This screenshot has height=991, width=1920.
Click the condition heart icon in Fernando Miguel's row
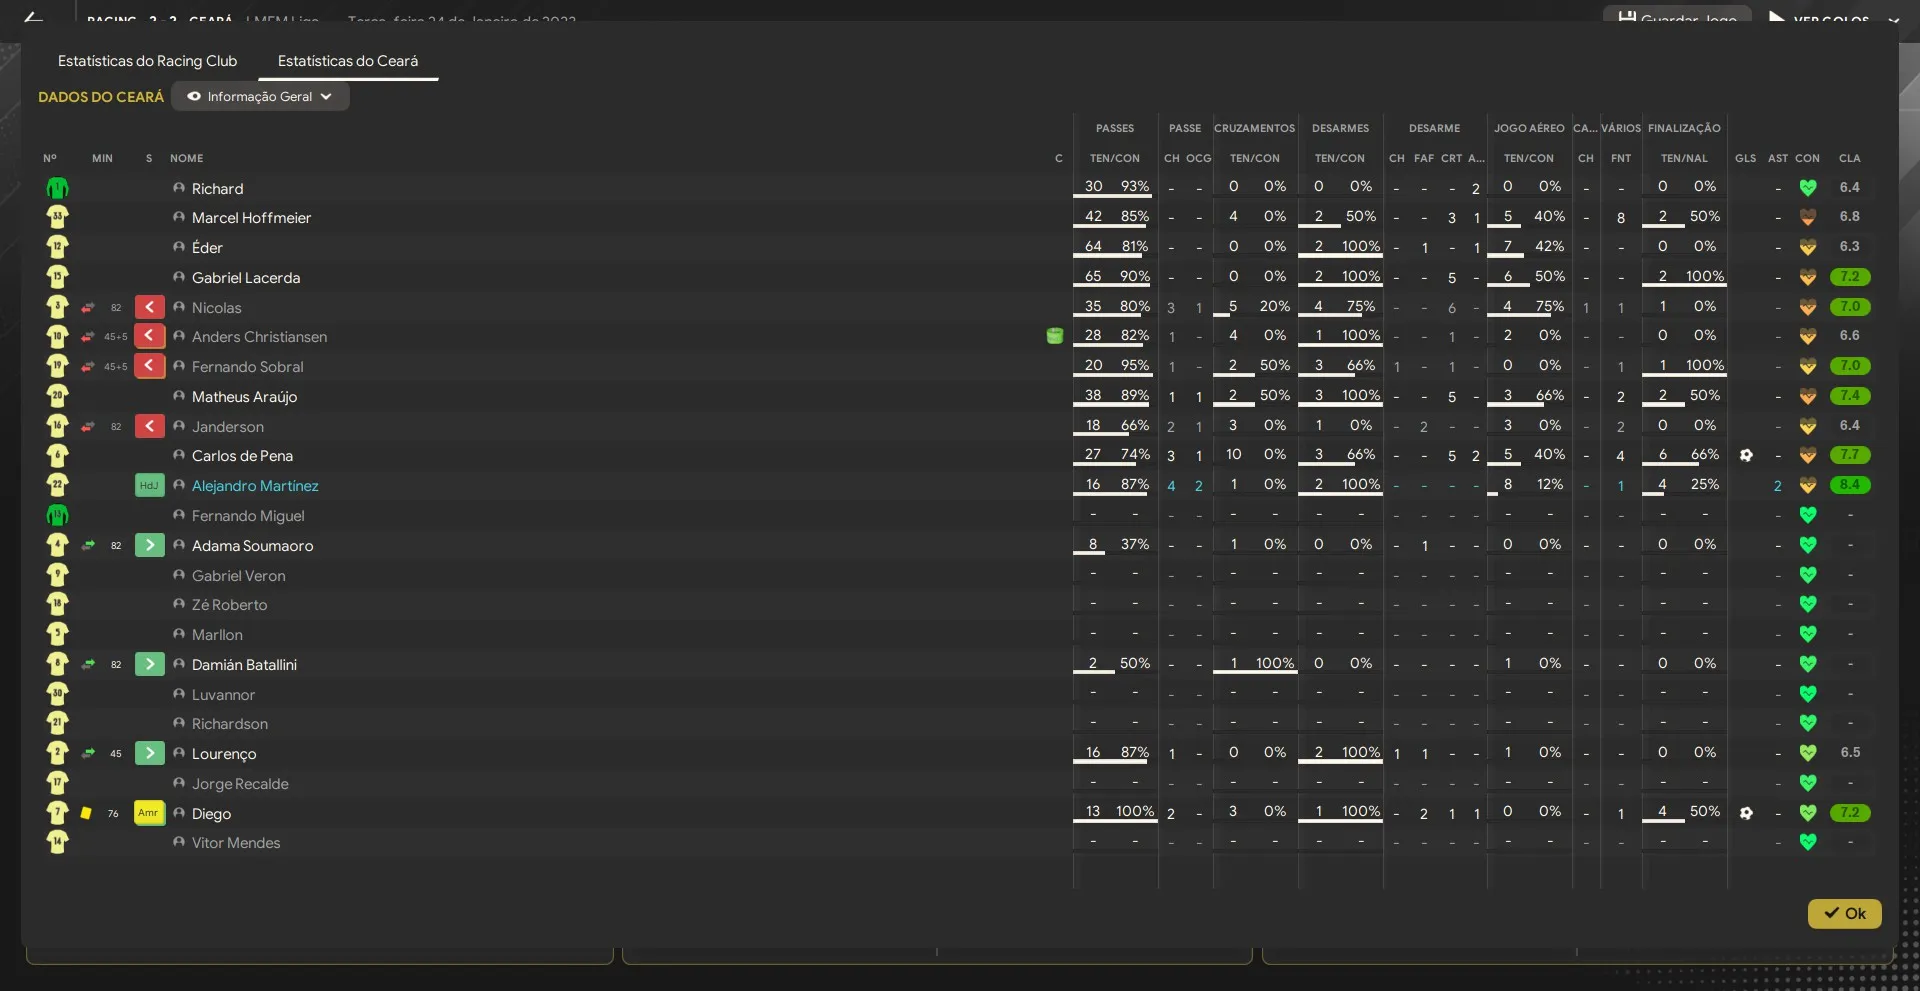click(1808, 515)
